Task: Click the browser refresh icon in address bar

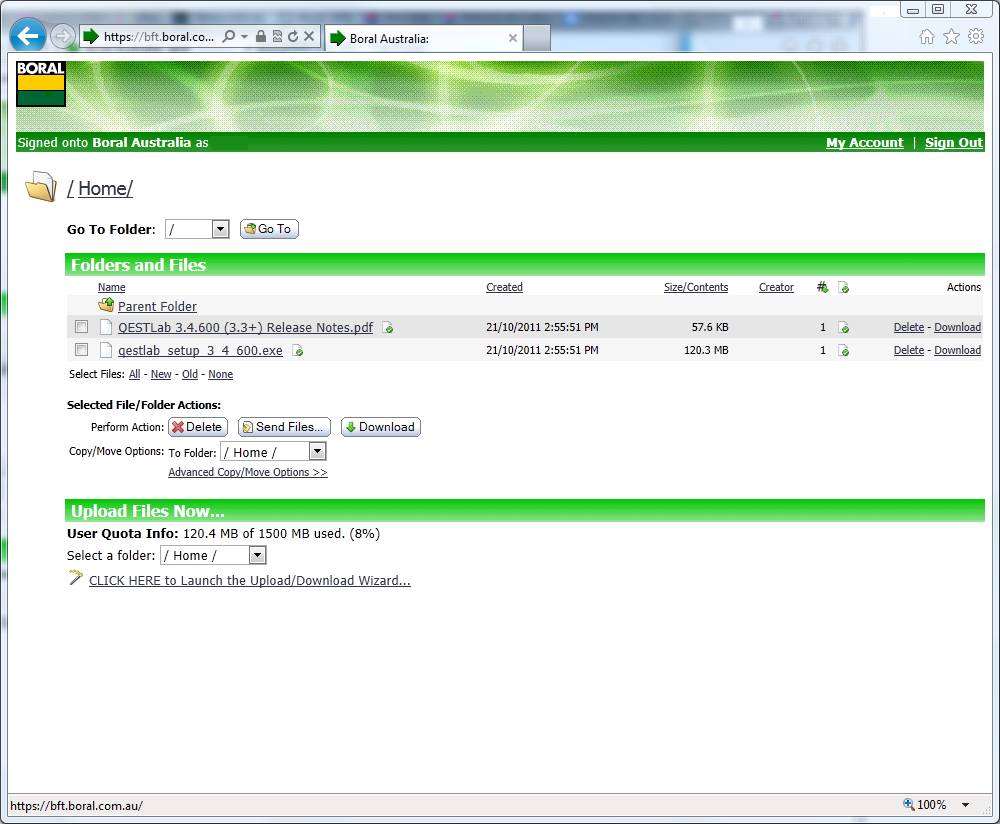Action: click(293, 37)
